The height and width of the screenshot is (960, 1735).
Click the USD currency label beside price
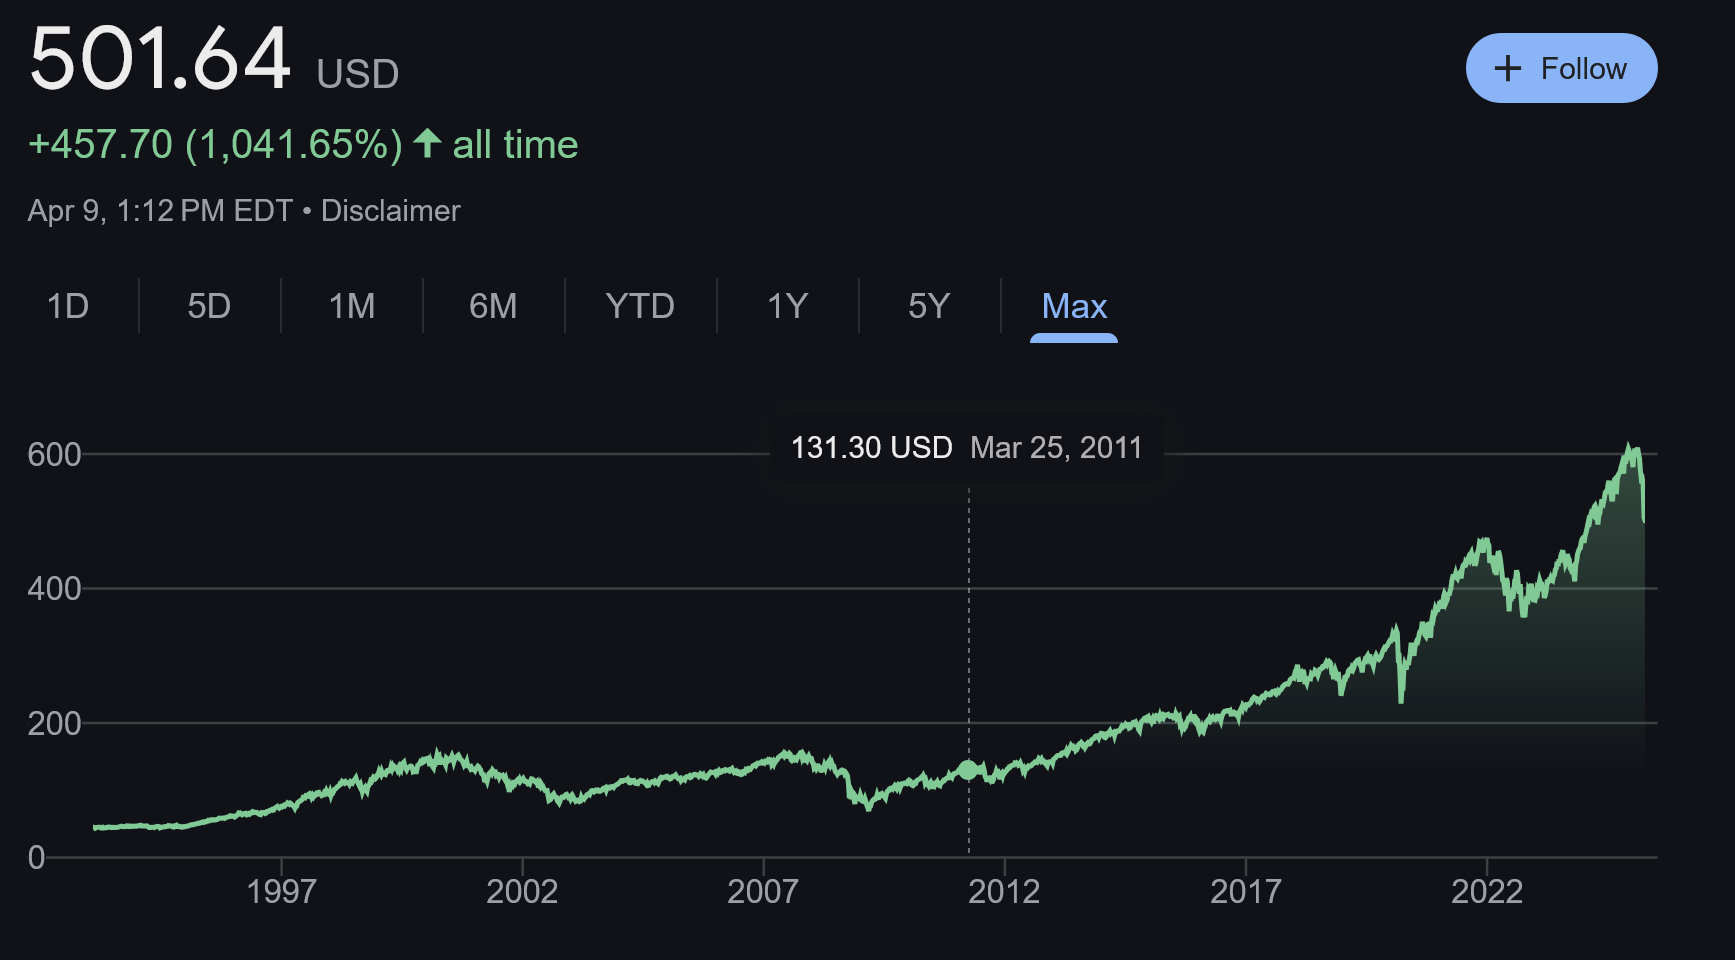click(358, 74)
